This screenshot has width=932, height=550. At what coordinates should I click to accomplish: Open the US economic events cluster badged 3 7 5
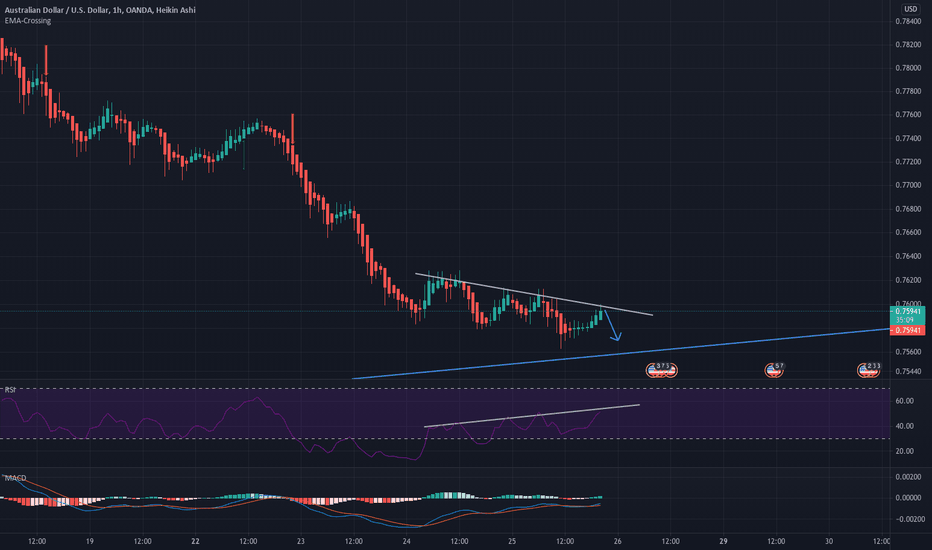[x=662, y=370]
